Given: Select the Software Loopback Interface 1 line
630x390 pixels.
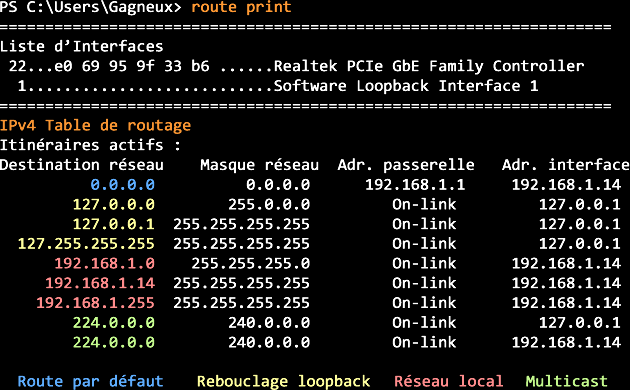Looking at the screenshot, I should tap(278, 86).
